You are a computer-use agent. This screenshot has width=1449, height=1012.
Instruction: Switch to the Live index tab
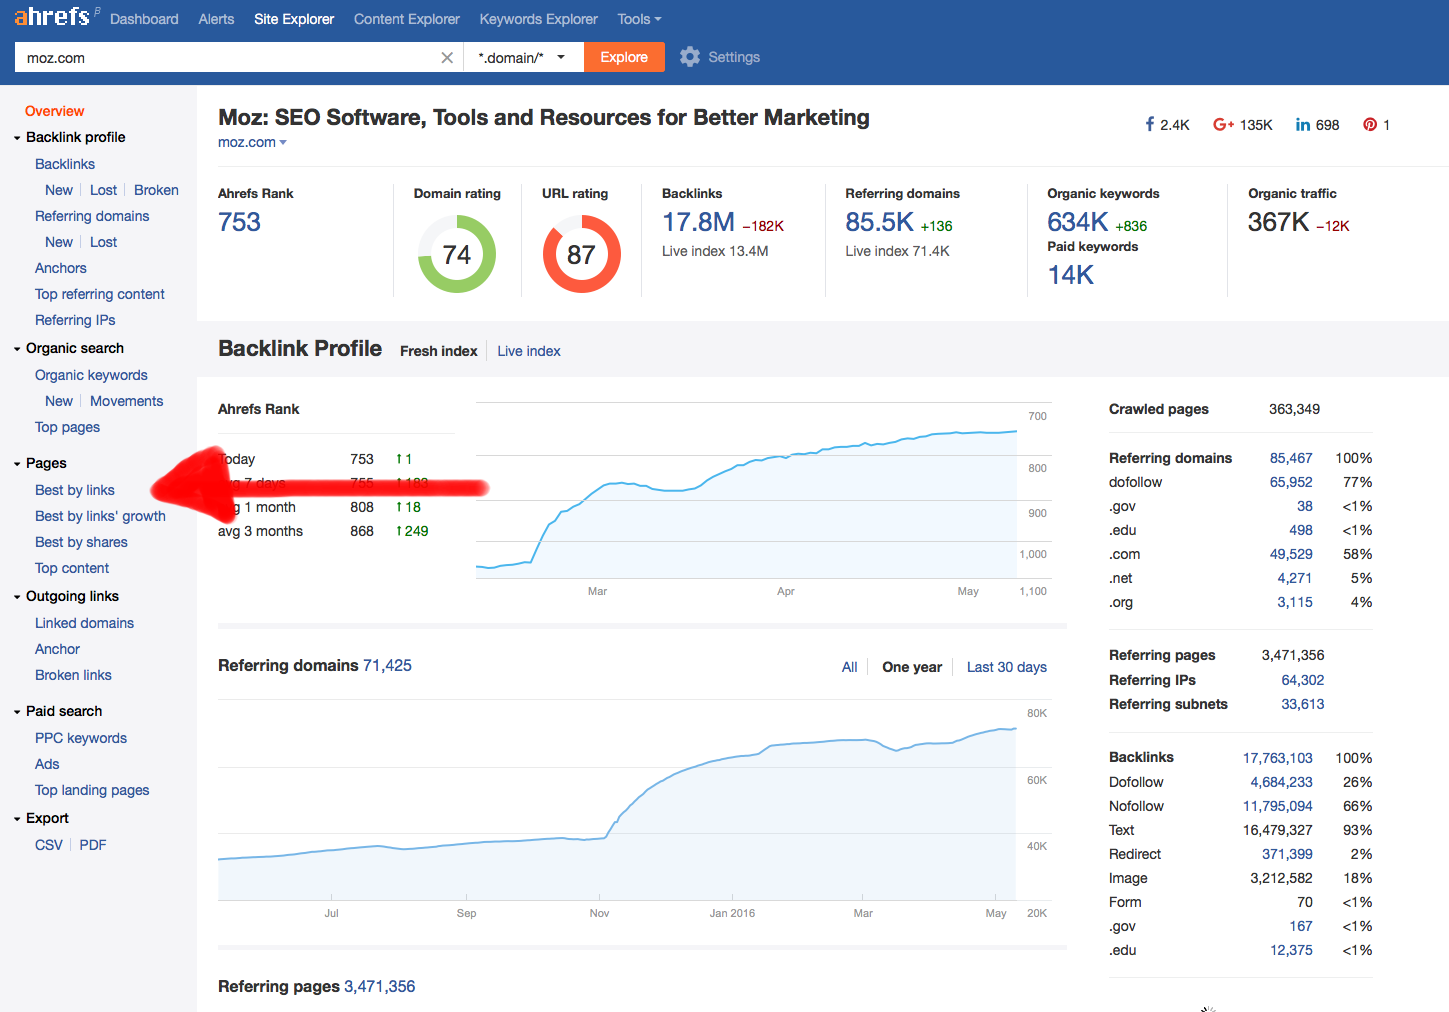pos(528,351)
